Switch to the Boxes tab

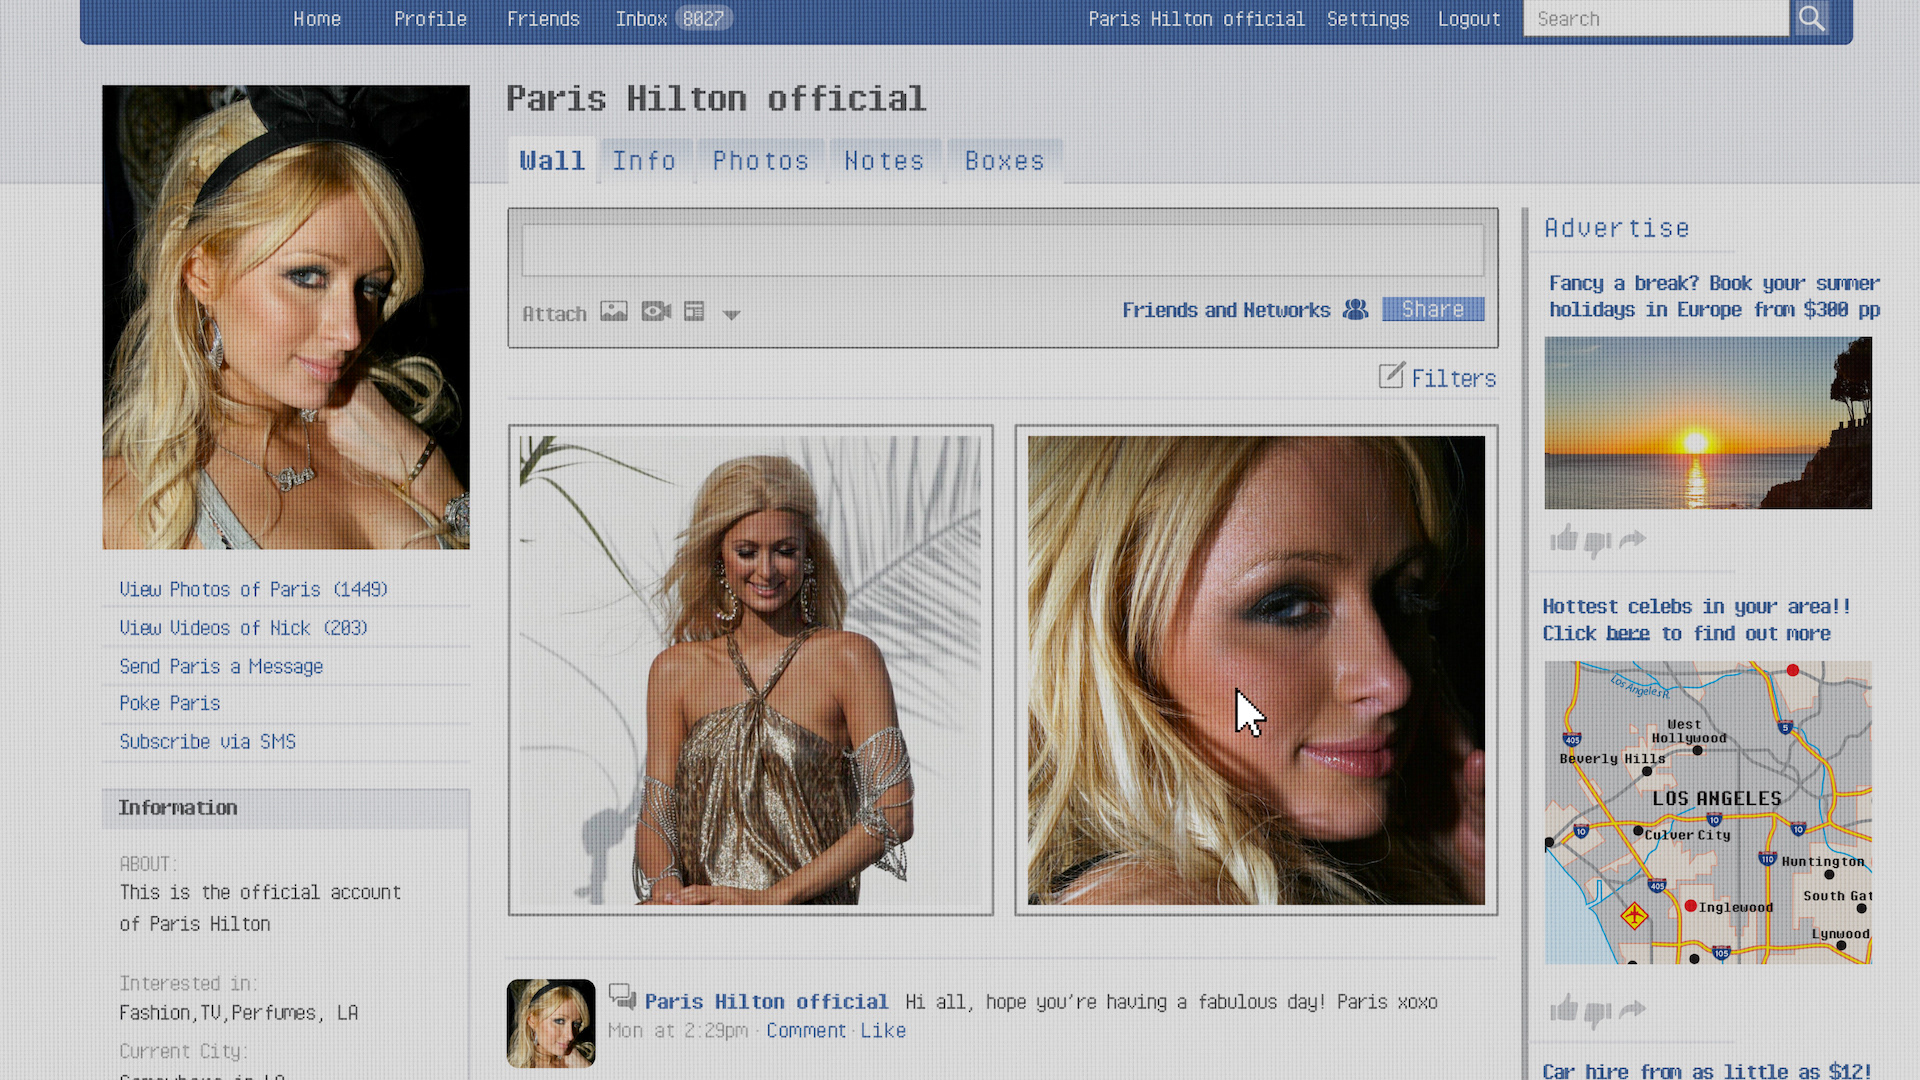pos(1004,161)
